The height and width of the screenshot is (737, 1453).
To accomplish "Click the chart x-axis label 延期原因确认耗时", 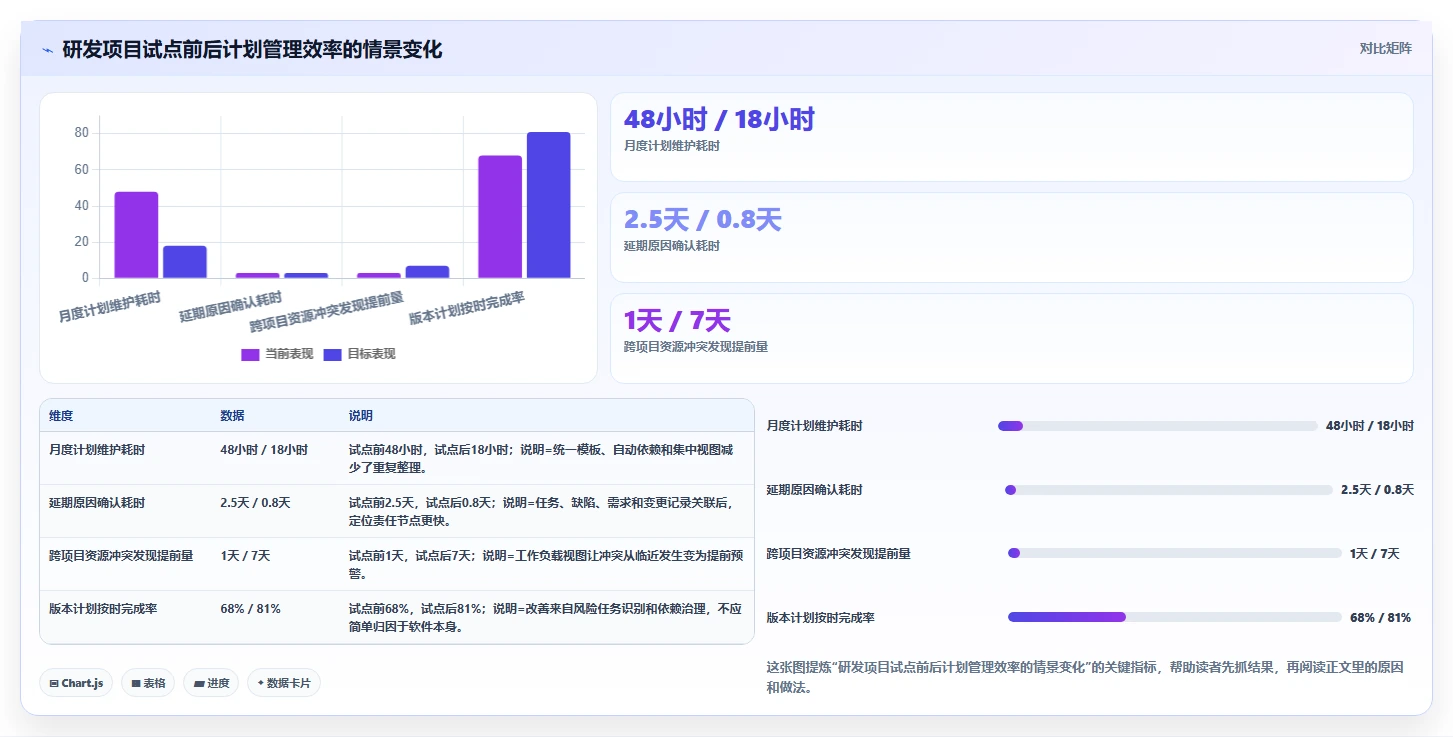I will coord(231,306).
